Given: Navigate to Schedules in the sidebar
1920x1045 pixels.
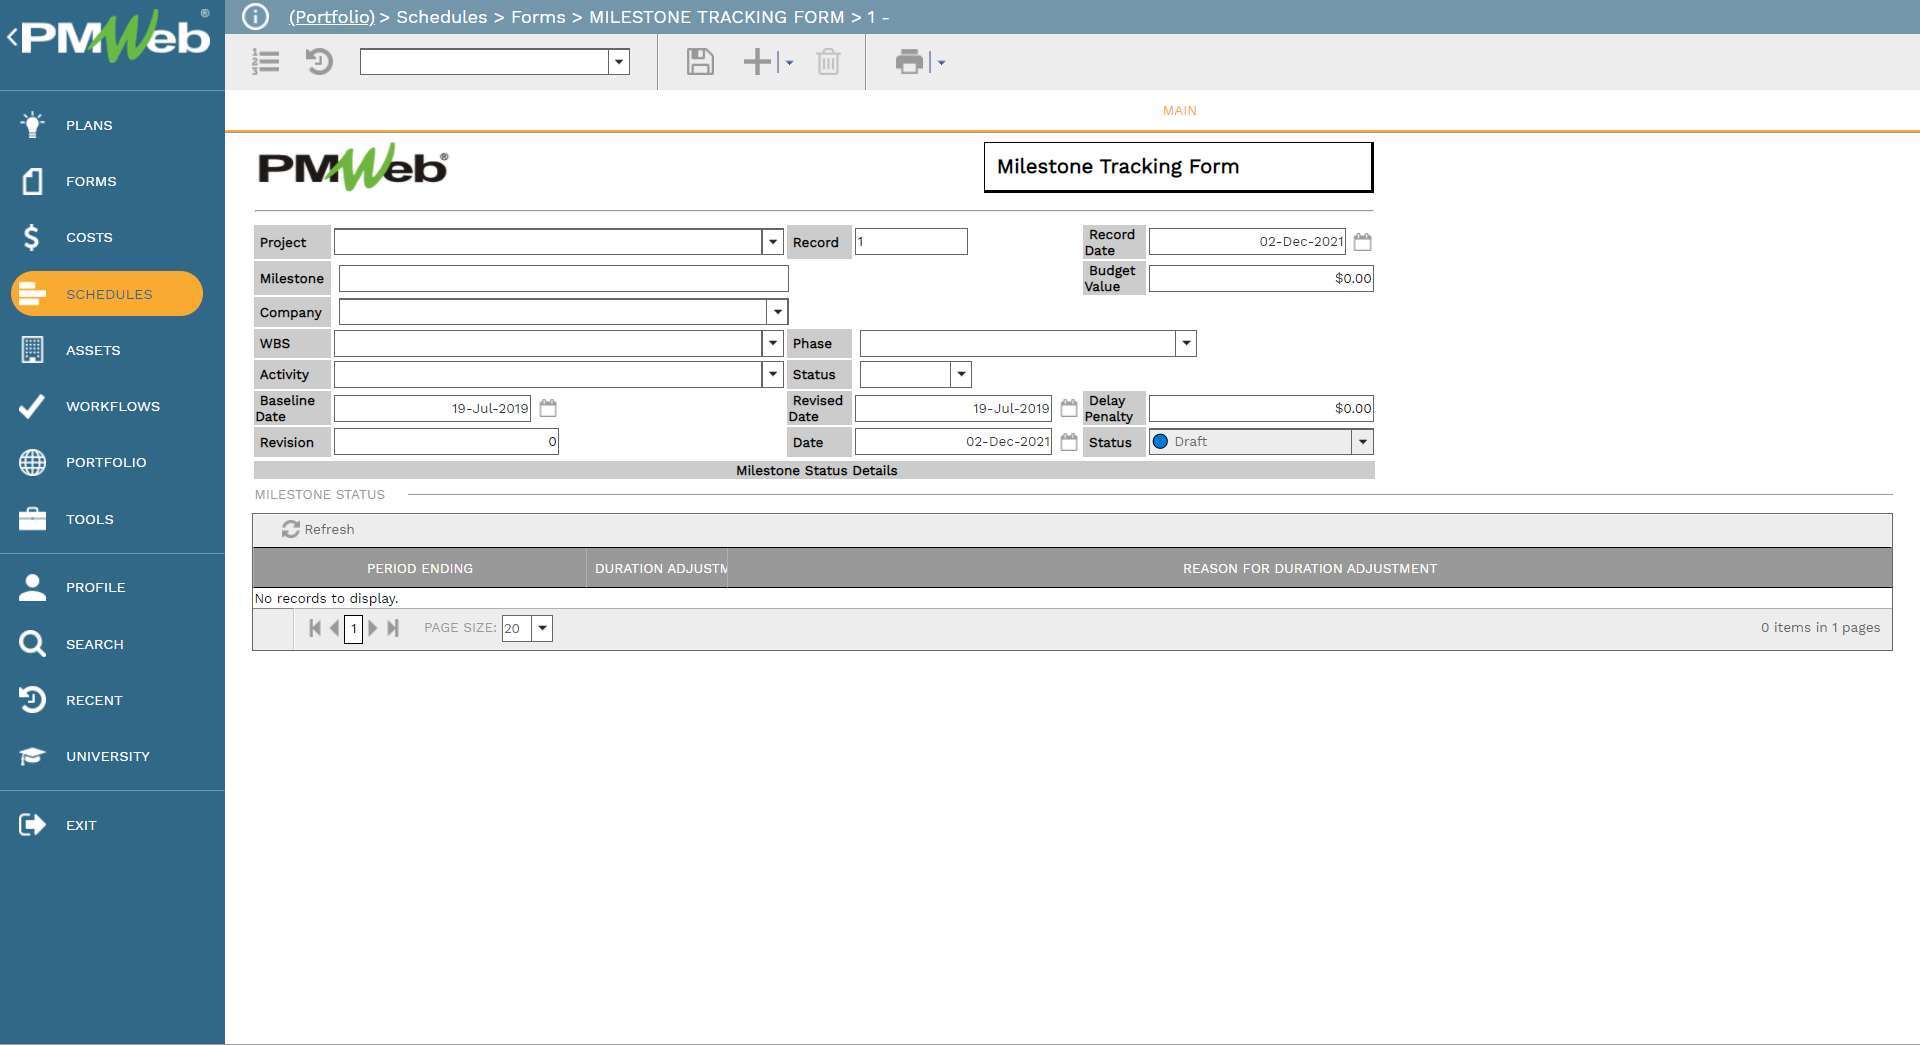Looking at the screenshot, I should (x=108, y=294).
